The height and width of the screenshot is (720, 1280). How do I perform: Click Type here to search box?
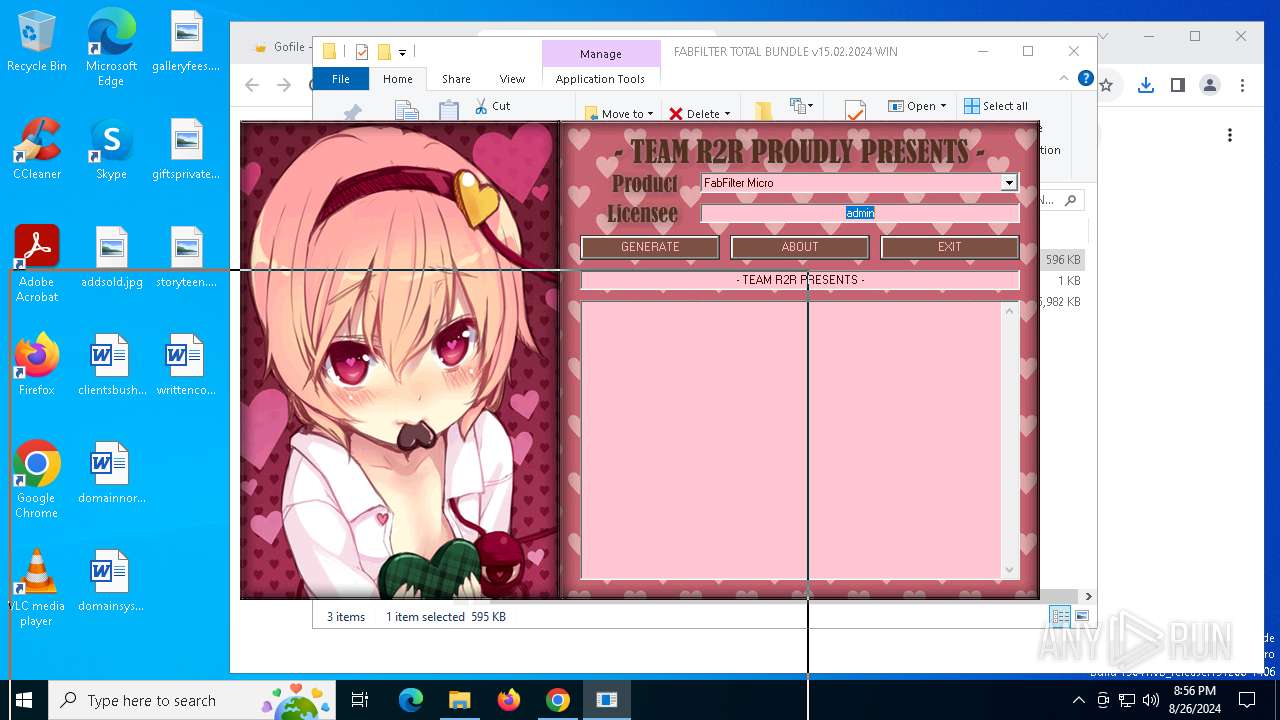tap(192, 700)
